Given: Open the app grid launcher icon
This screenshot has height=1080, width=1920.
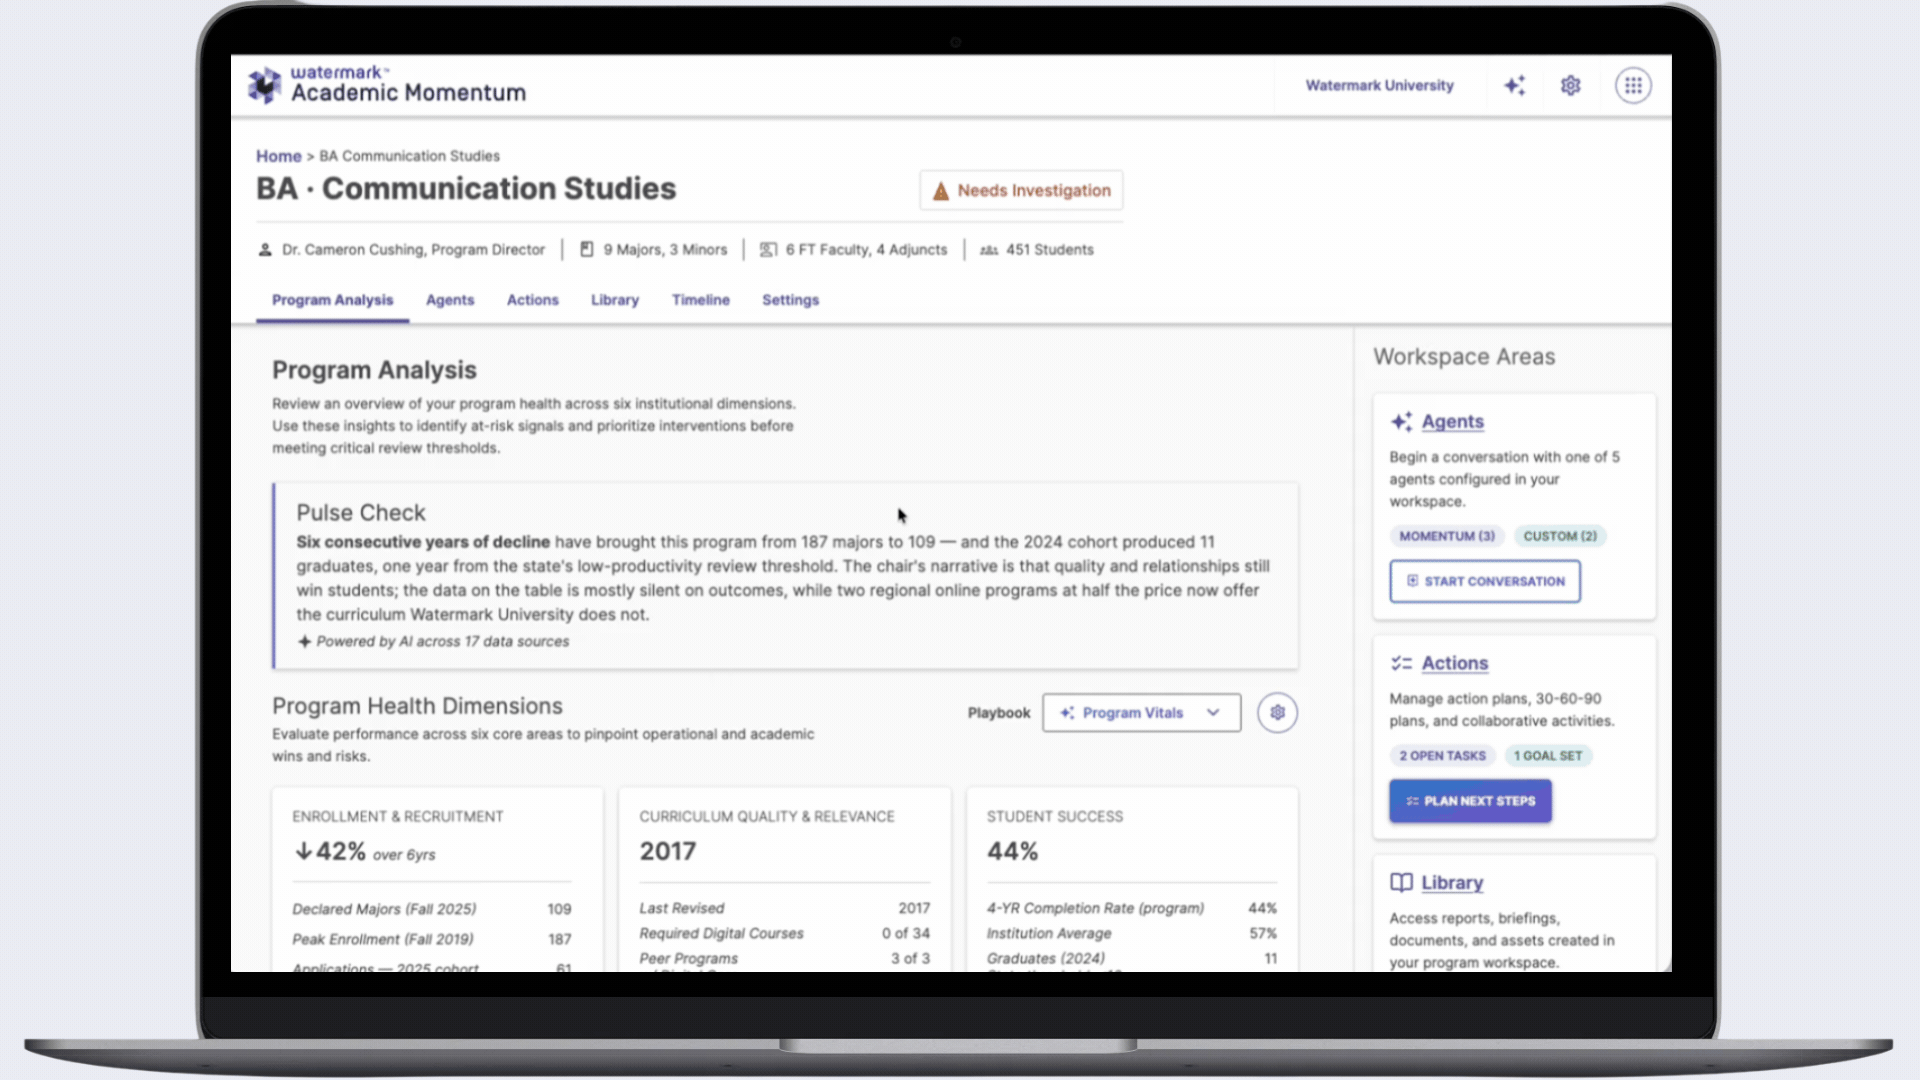Looking at the screenshot, I should pos(1633,86).
